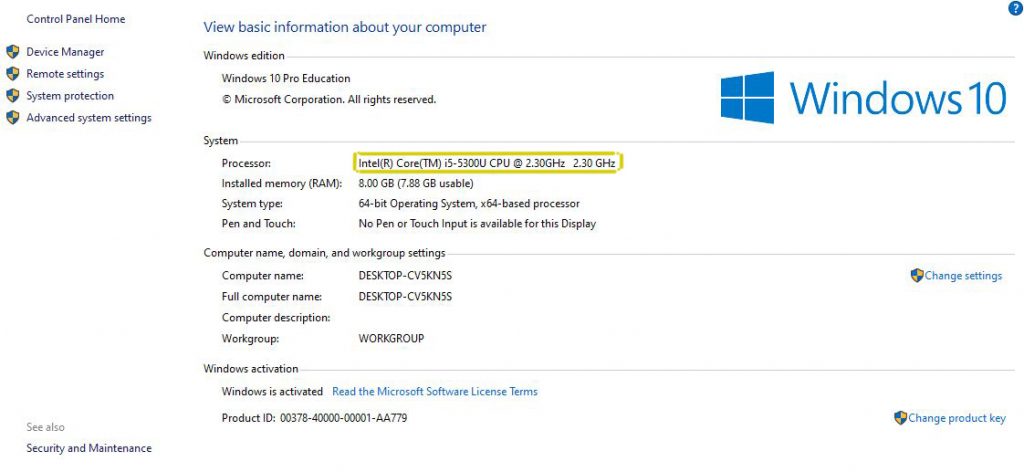Click the View basic information heading
This screenshot has width=1024, height=472.
click(x=345, y=27)
